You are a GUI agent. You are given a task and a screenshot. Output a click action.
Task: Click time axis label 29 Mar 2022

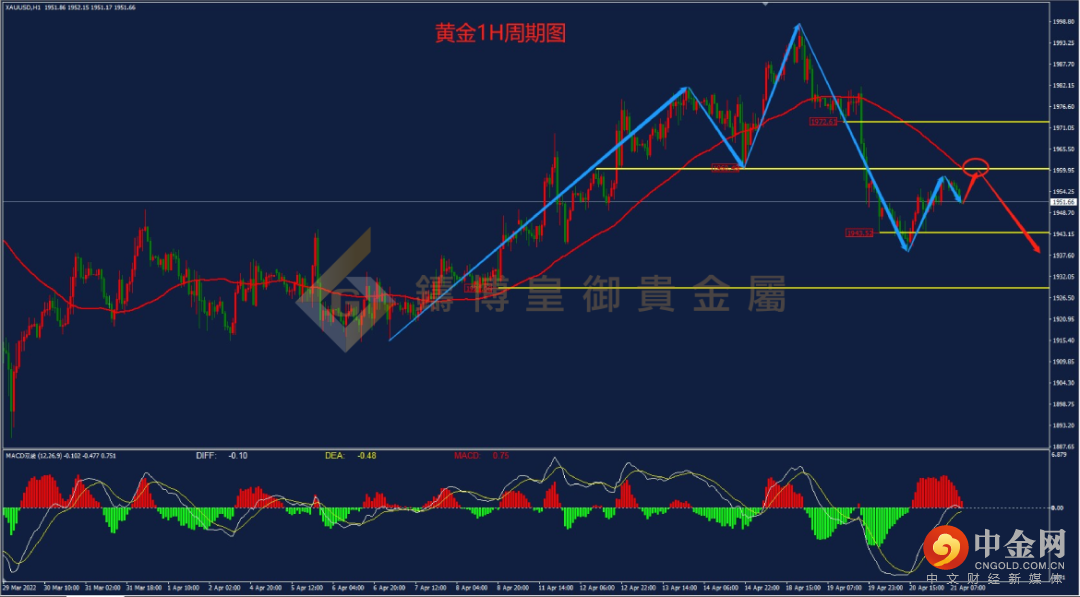(x=18, y=589)
